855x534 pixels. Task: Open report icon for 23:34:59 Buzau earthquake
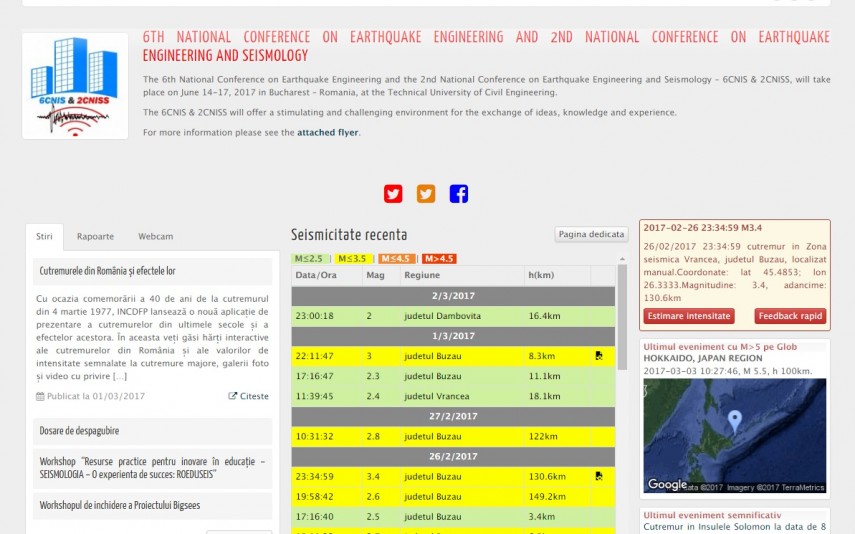(x=599, y=476)
